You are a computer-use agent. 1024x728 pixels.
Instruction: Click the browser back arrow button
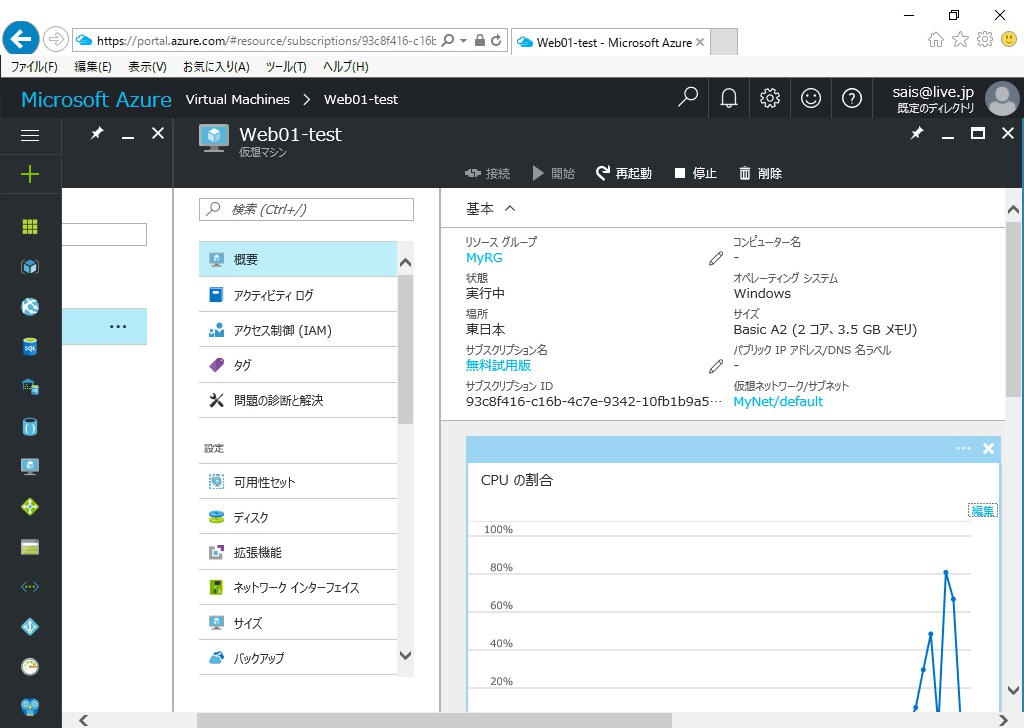click(21, 40)
